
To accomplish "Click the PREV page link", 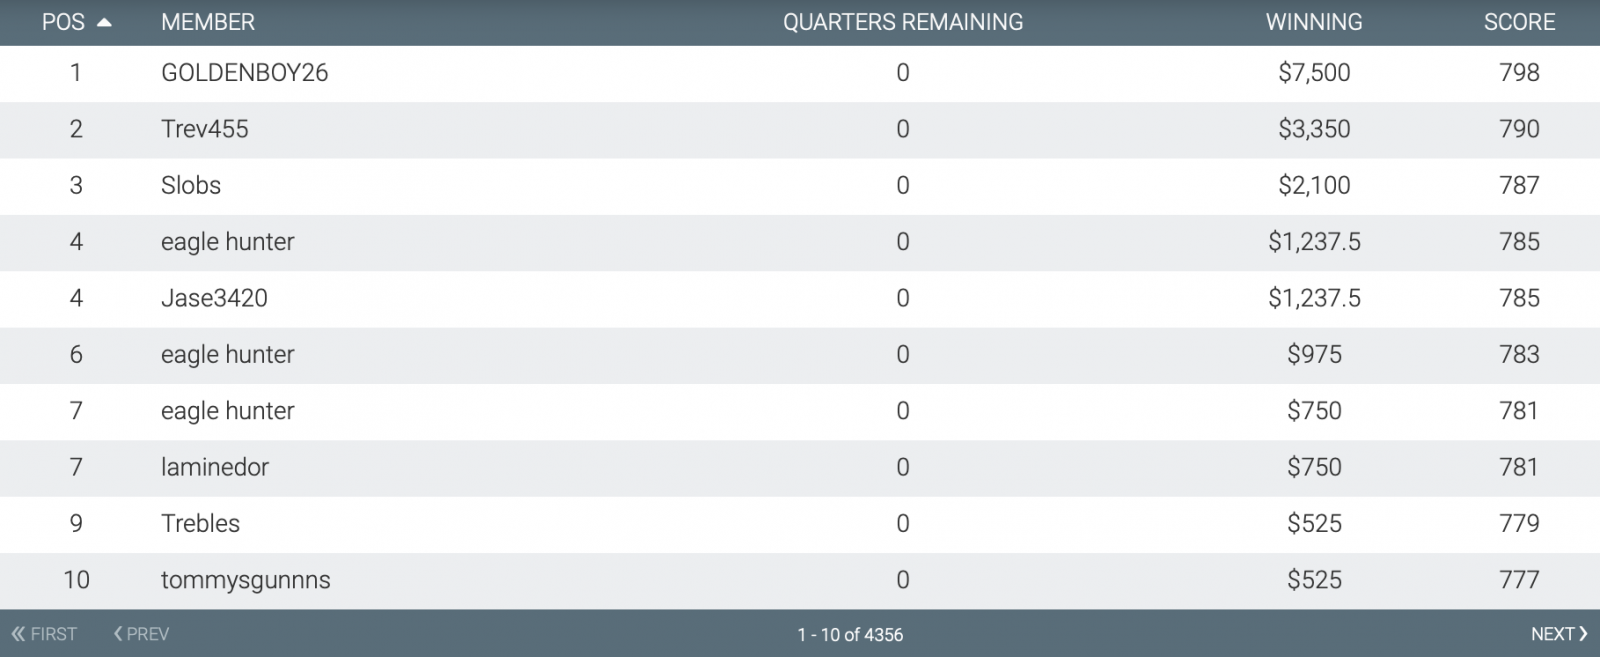I will [x=141, y=634].
